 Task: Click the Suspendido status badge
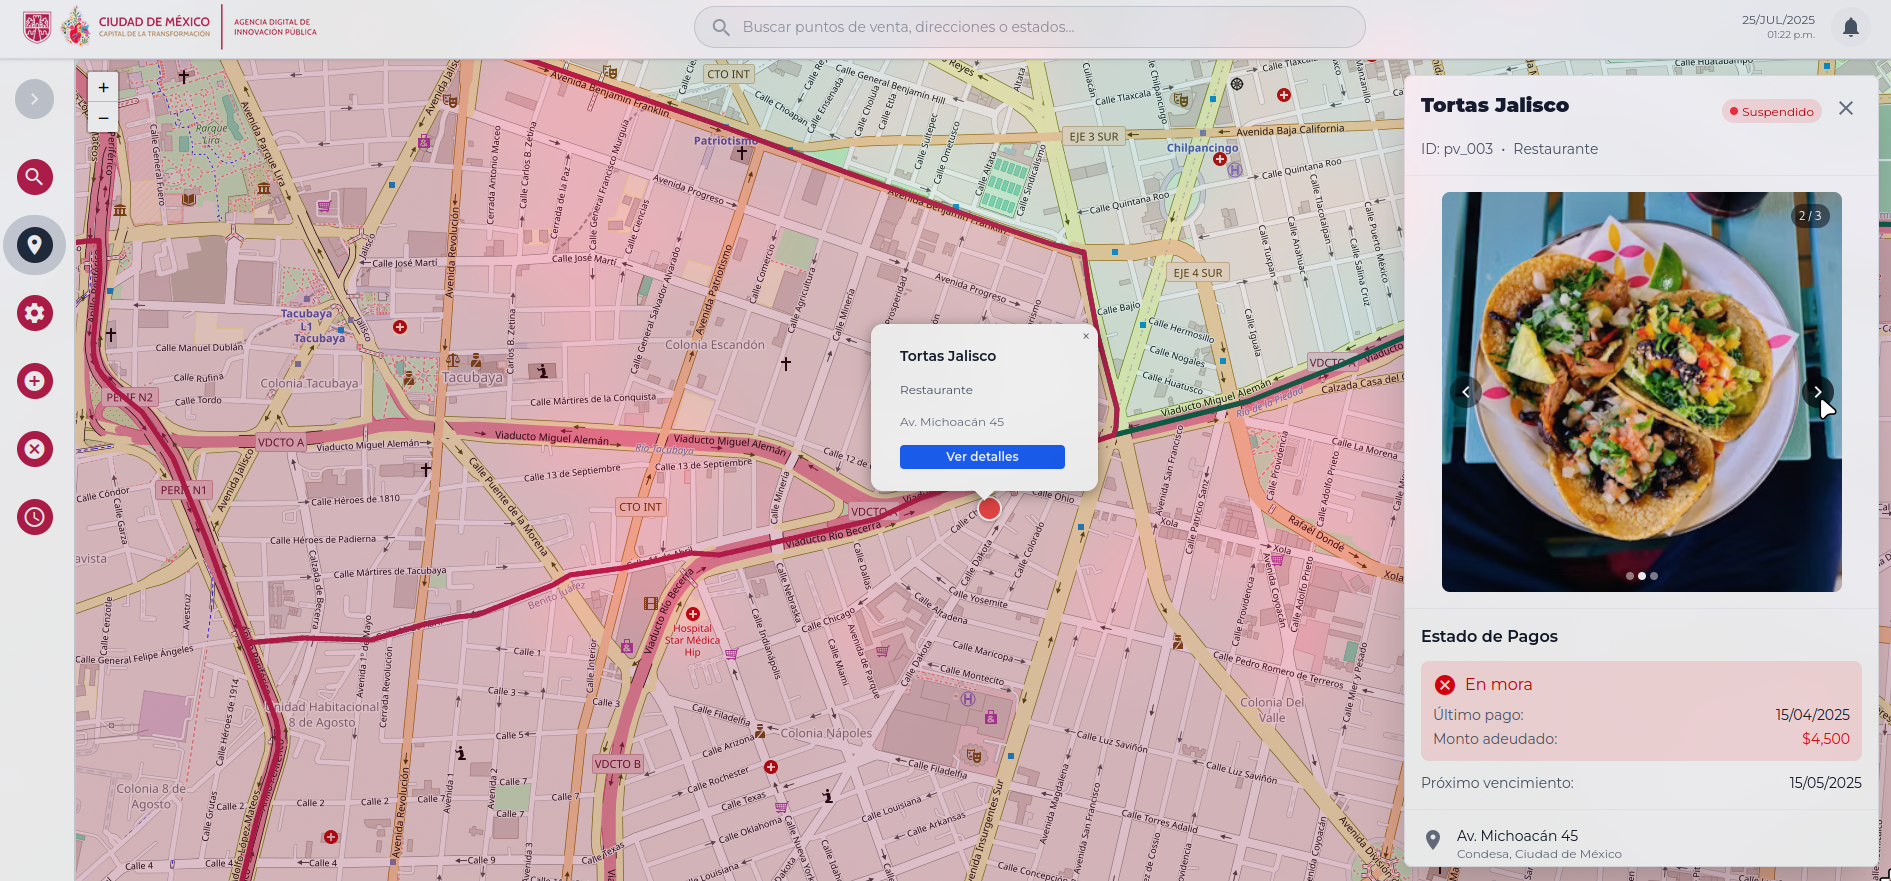tap(1772, 112)
